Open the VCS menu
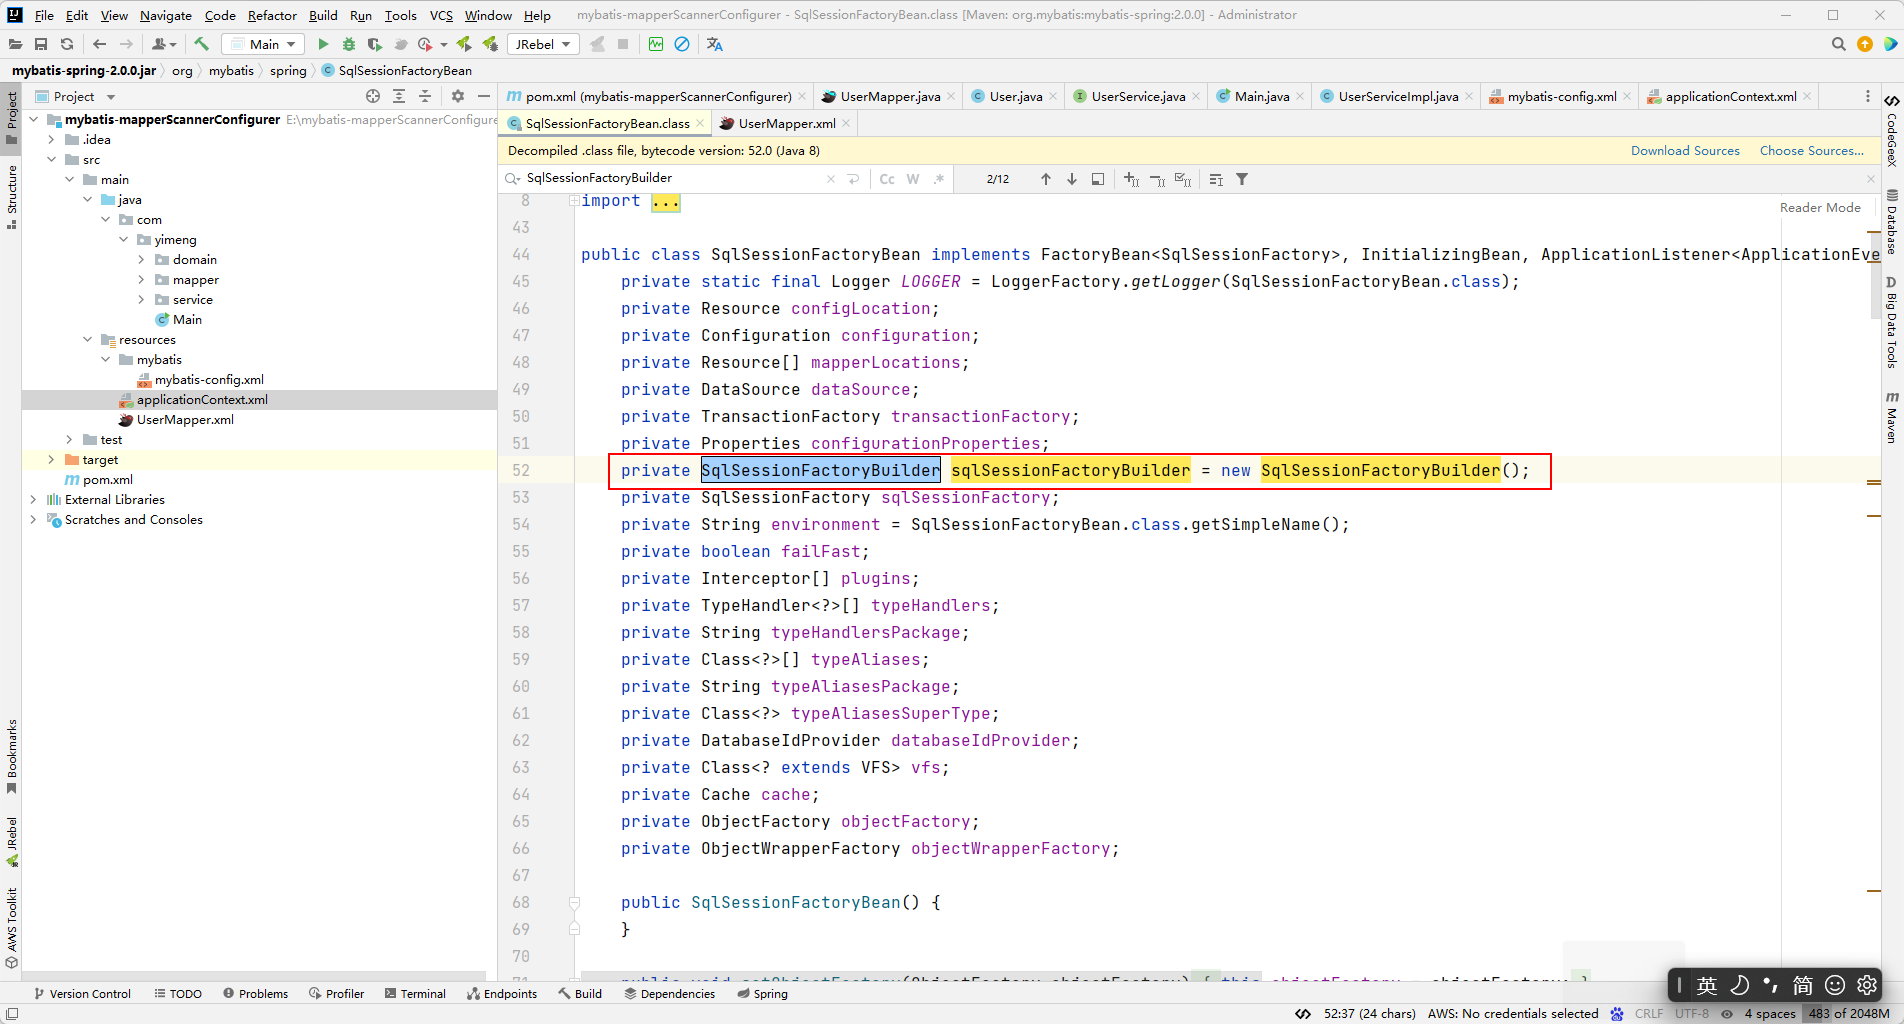 (441, 15)
